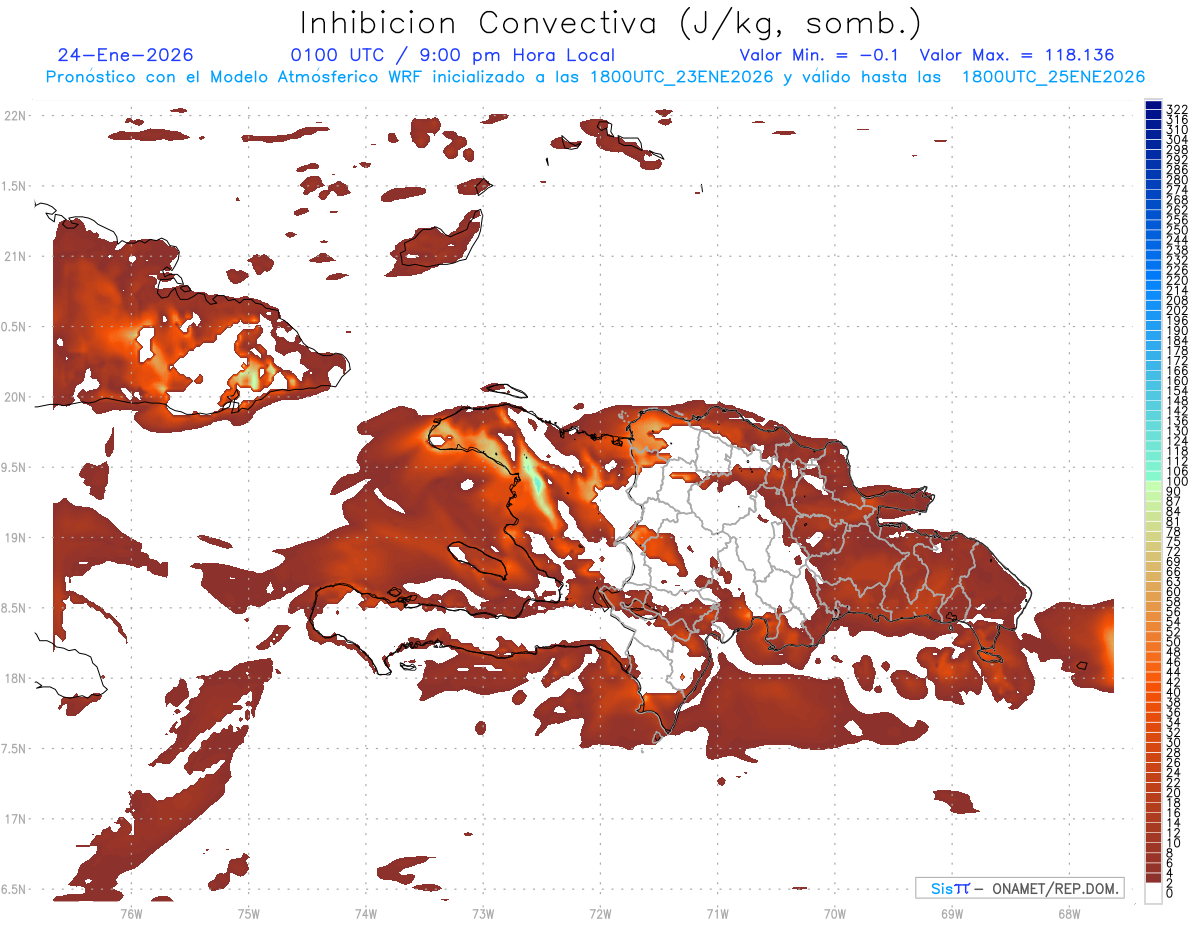The width and height of the screenshot is (1200, 927).
Task: Click the "8.5N" latitude label
Action: tap(15, 608)
